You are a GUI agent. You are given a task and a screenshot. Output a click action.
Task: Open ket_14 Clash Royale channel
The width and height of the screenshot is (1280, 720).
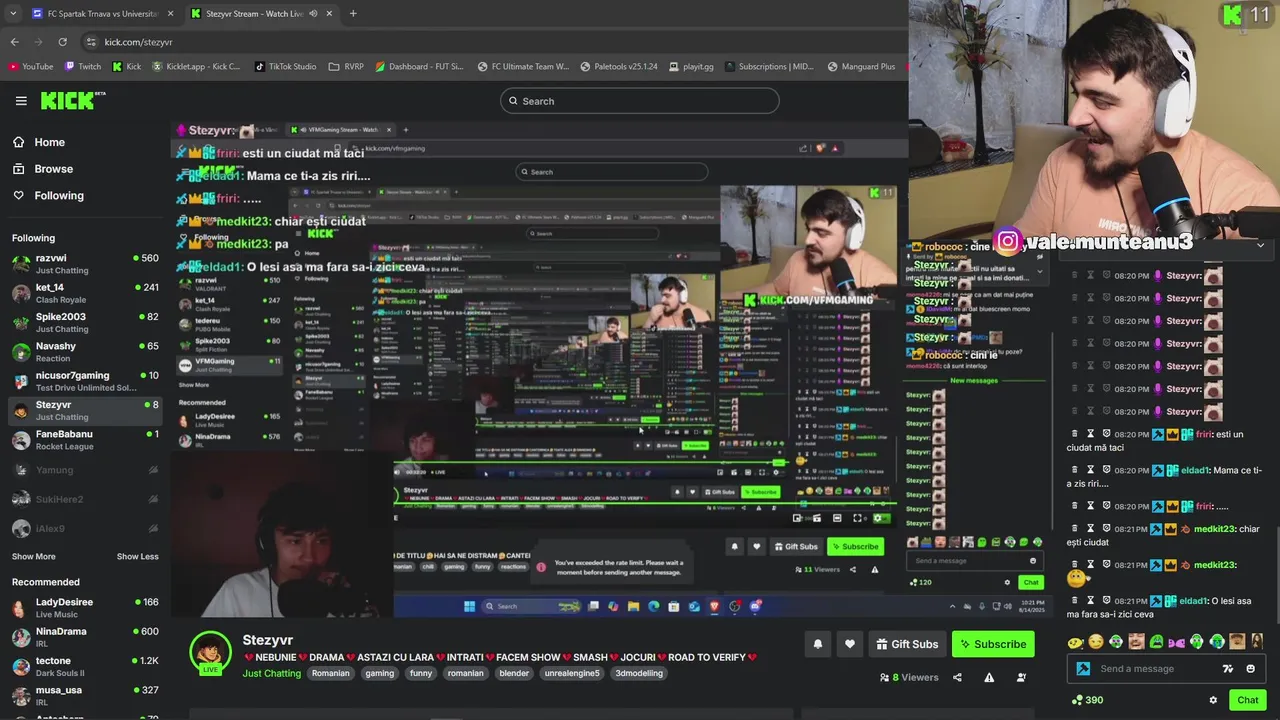[85, 293]
